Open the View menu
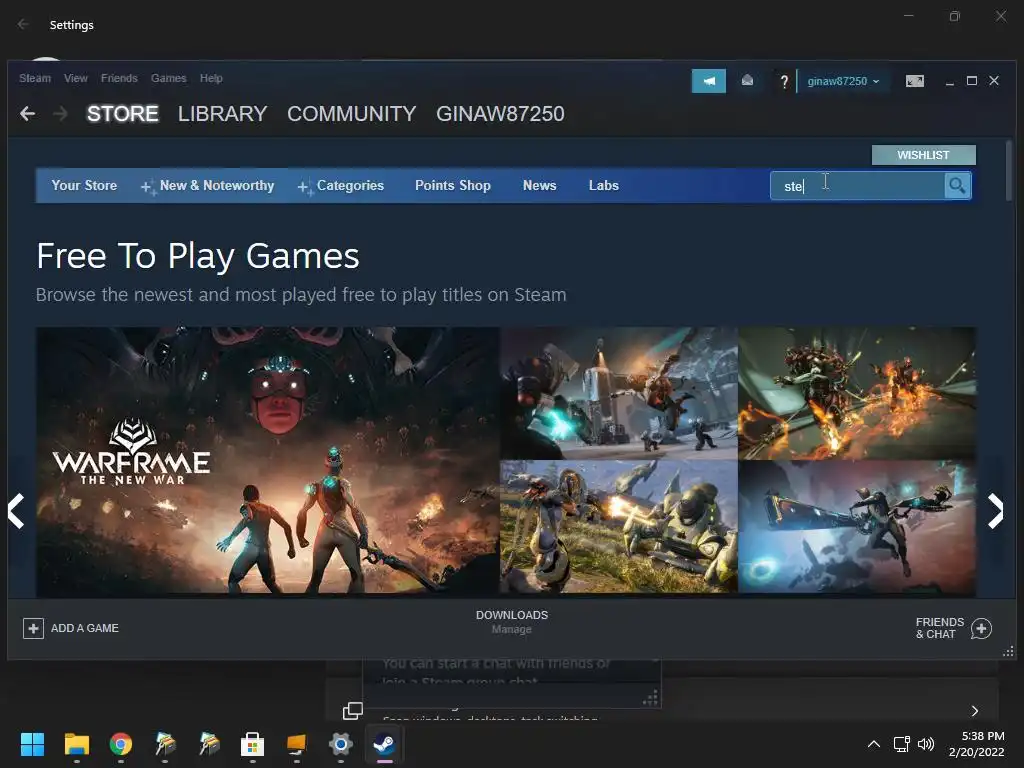The width and height of the screenshot is (1024, 768). (76, 78)
